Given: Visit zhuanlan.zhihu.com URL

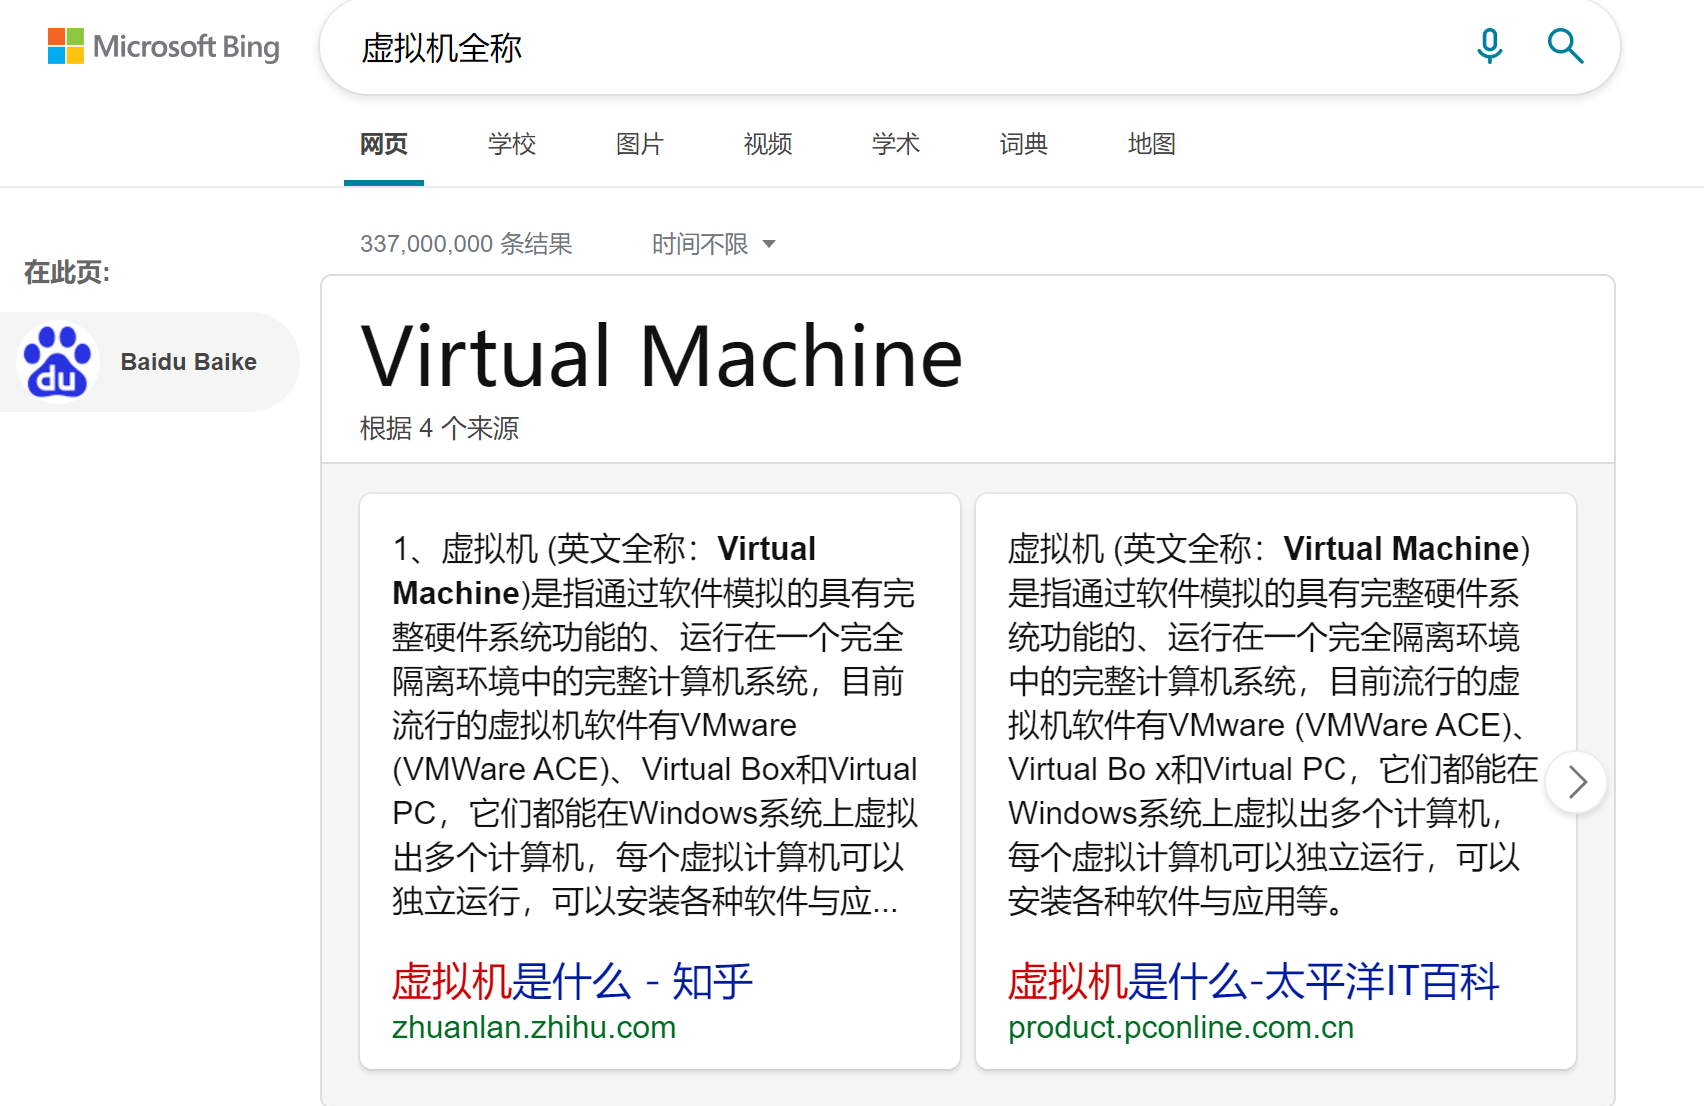Looking at the screenshot, I should [x=534, y=1028].
